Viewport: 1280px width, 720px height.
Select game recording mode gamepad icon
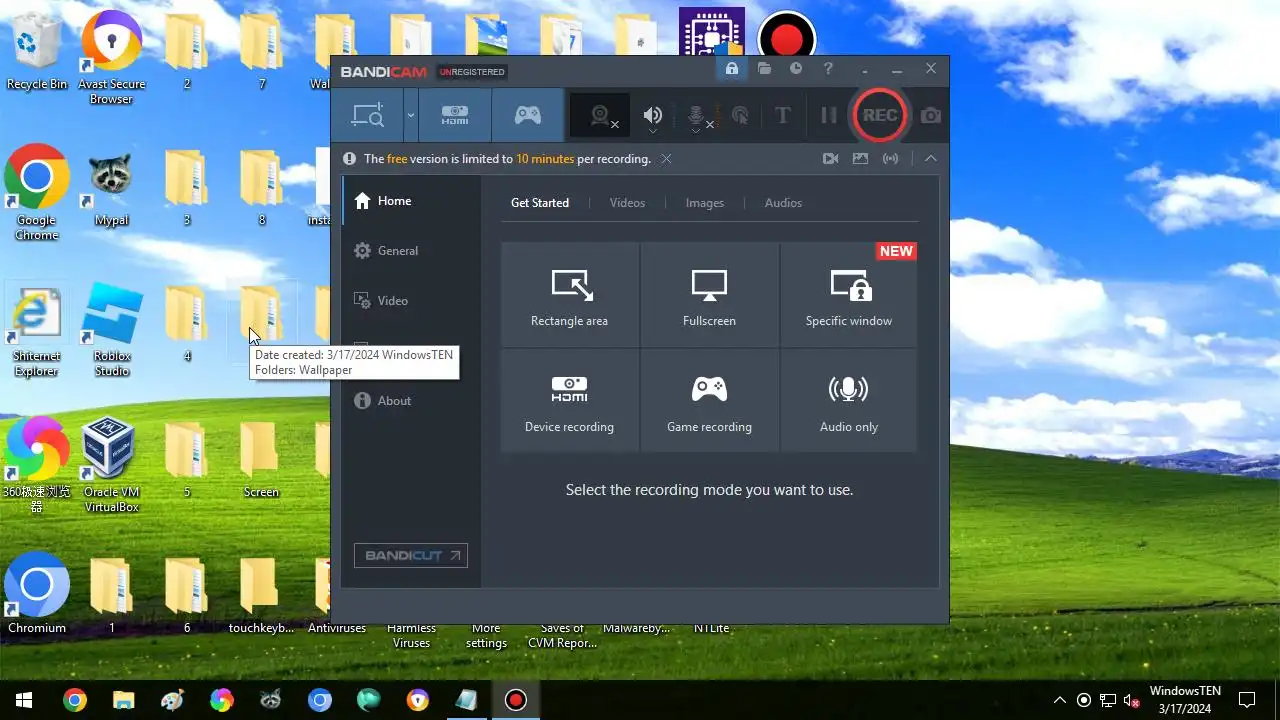click(528, 115)
